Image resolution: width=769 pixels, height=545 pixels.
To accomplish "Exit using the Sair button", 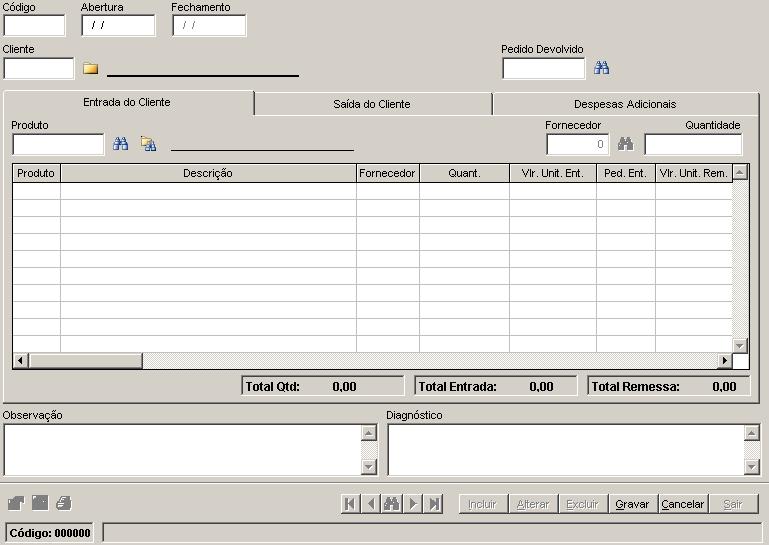I will (x=733, y=504).
